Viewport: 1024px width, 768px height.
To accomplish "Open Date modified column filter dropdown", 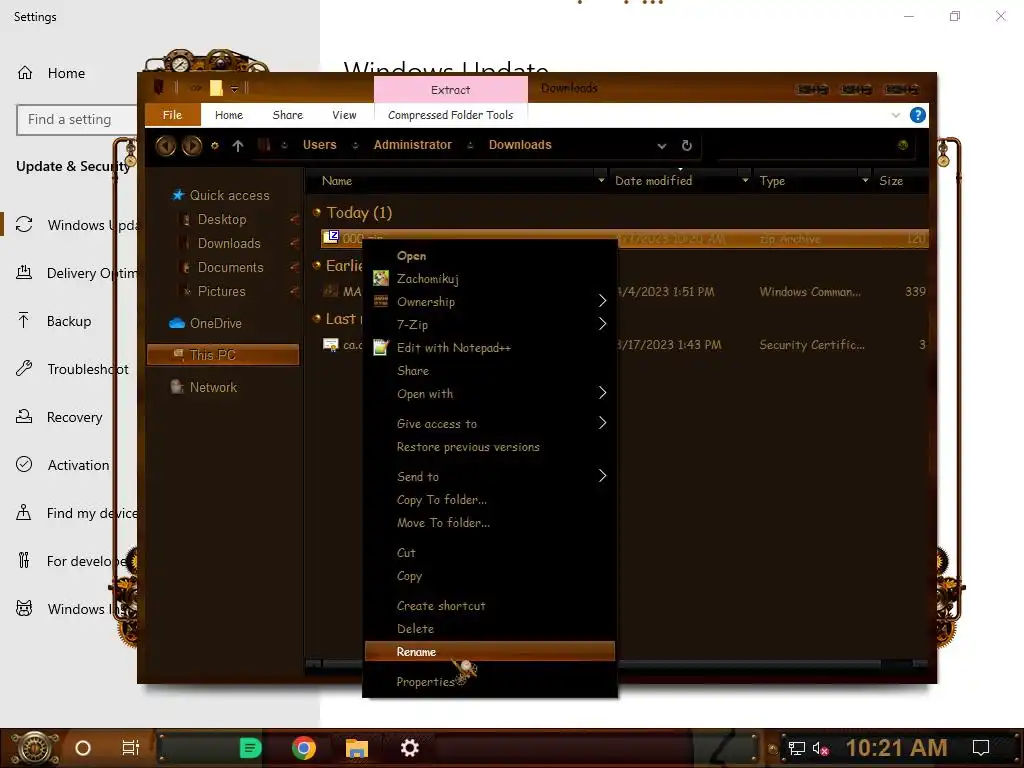I will coord(745,180).
